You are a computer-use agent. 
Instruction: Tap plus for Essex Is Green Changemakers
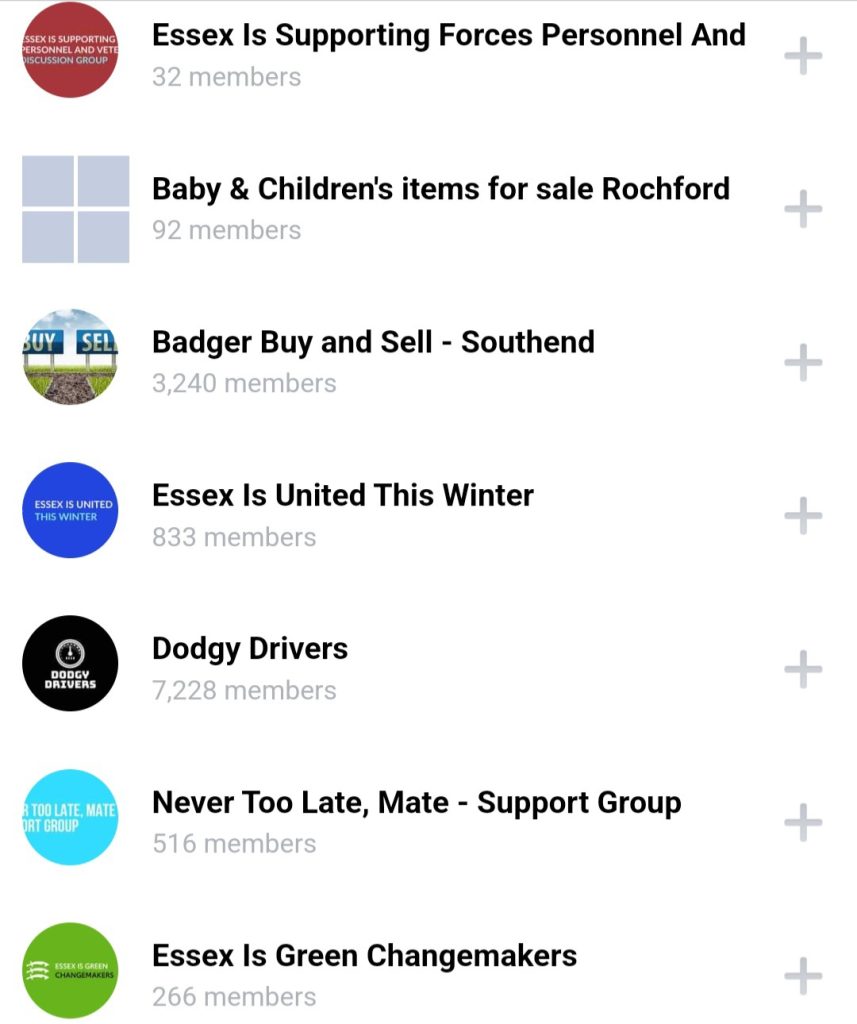tap(802, 976)
